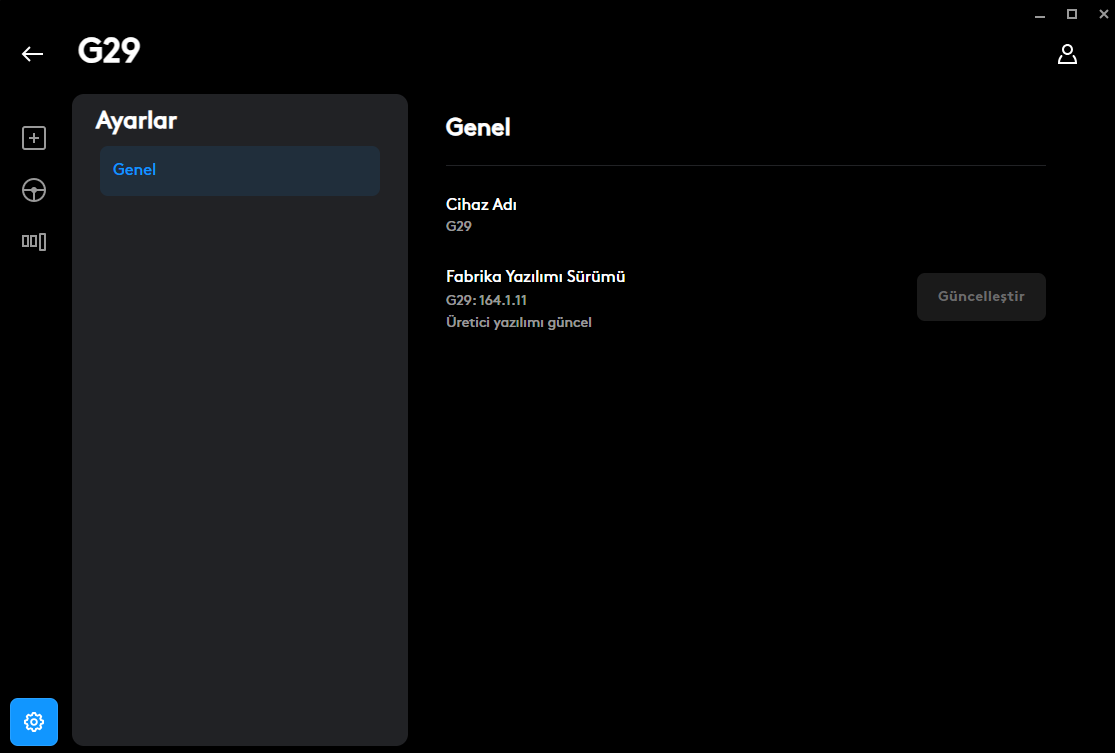Viewport: 1115px width, 753px height.
Task: Open the assignments plus icon in sidebar
Action: (33, 138)
